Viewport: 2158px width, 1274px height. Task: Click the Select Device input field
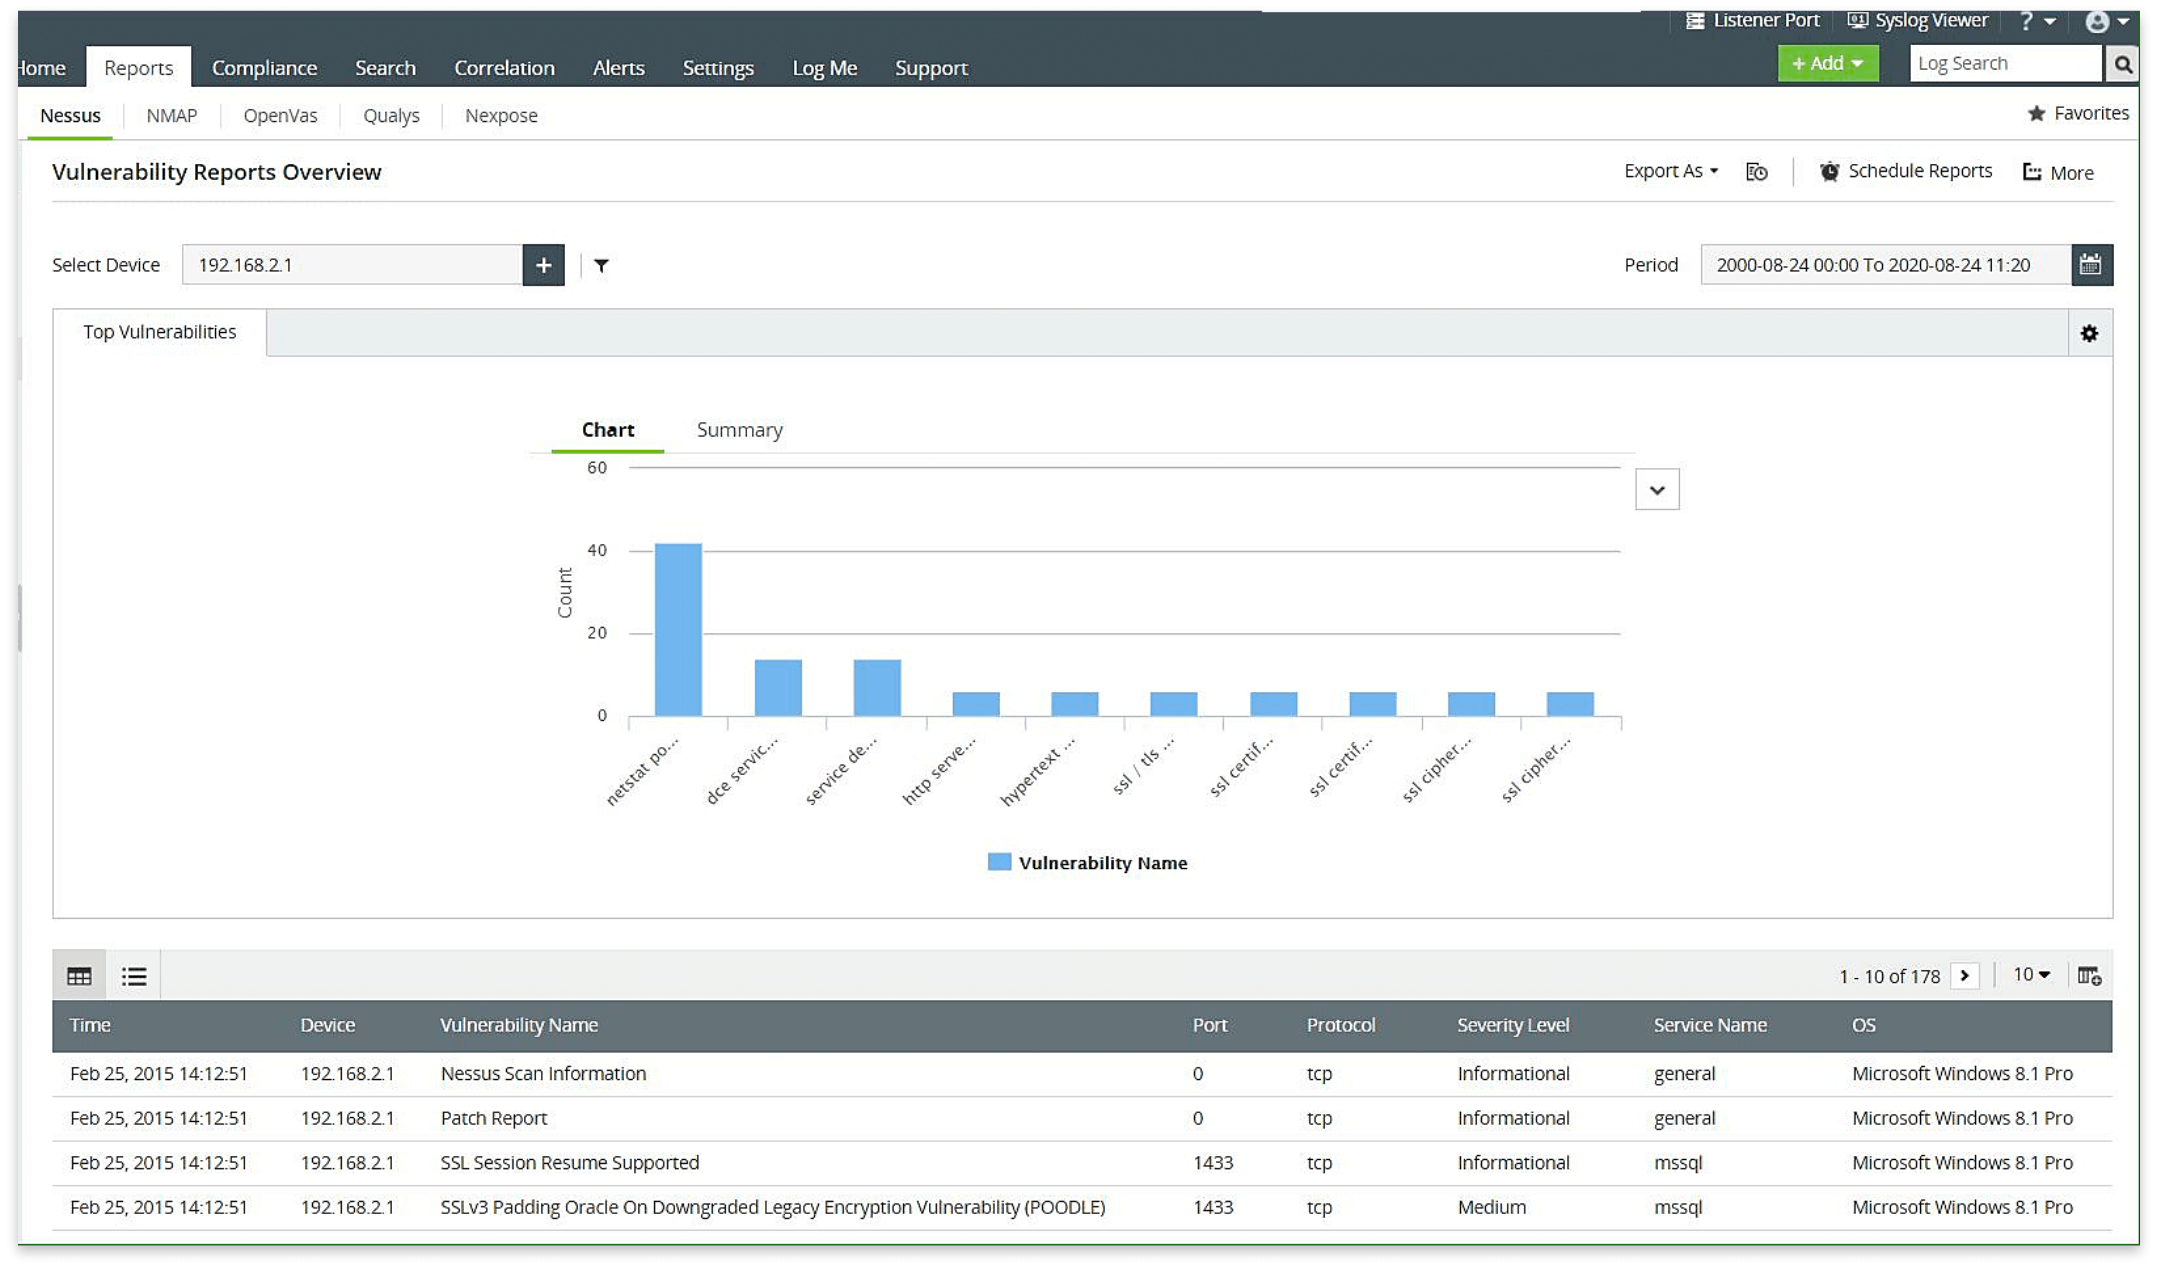(352, 265)
